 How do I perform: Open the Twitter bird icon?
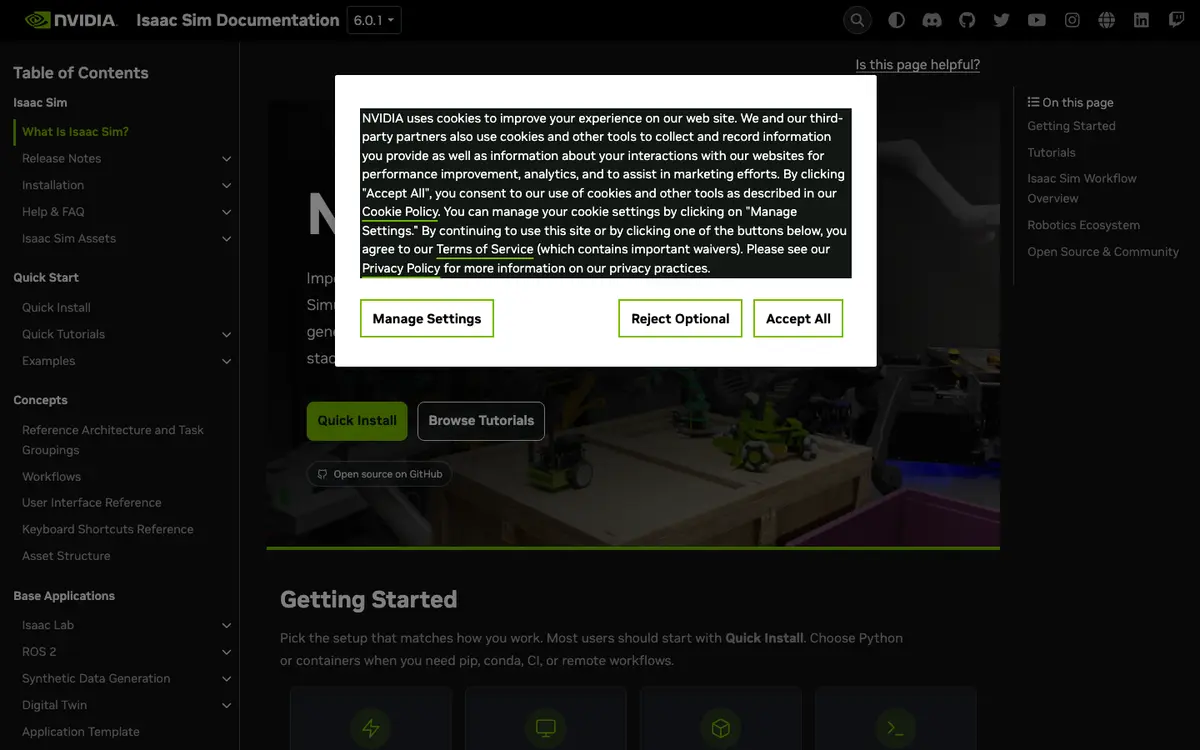1001,20
